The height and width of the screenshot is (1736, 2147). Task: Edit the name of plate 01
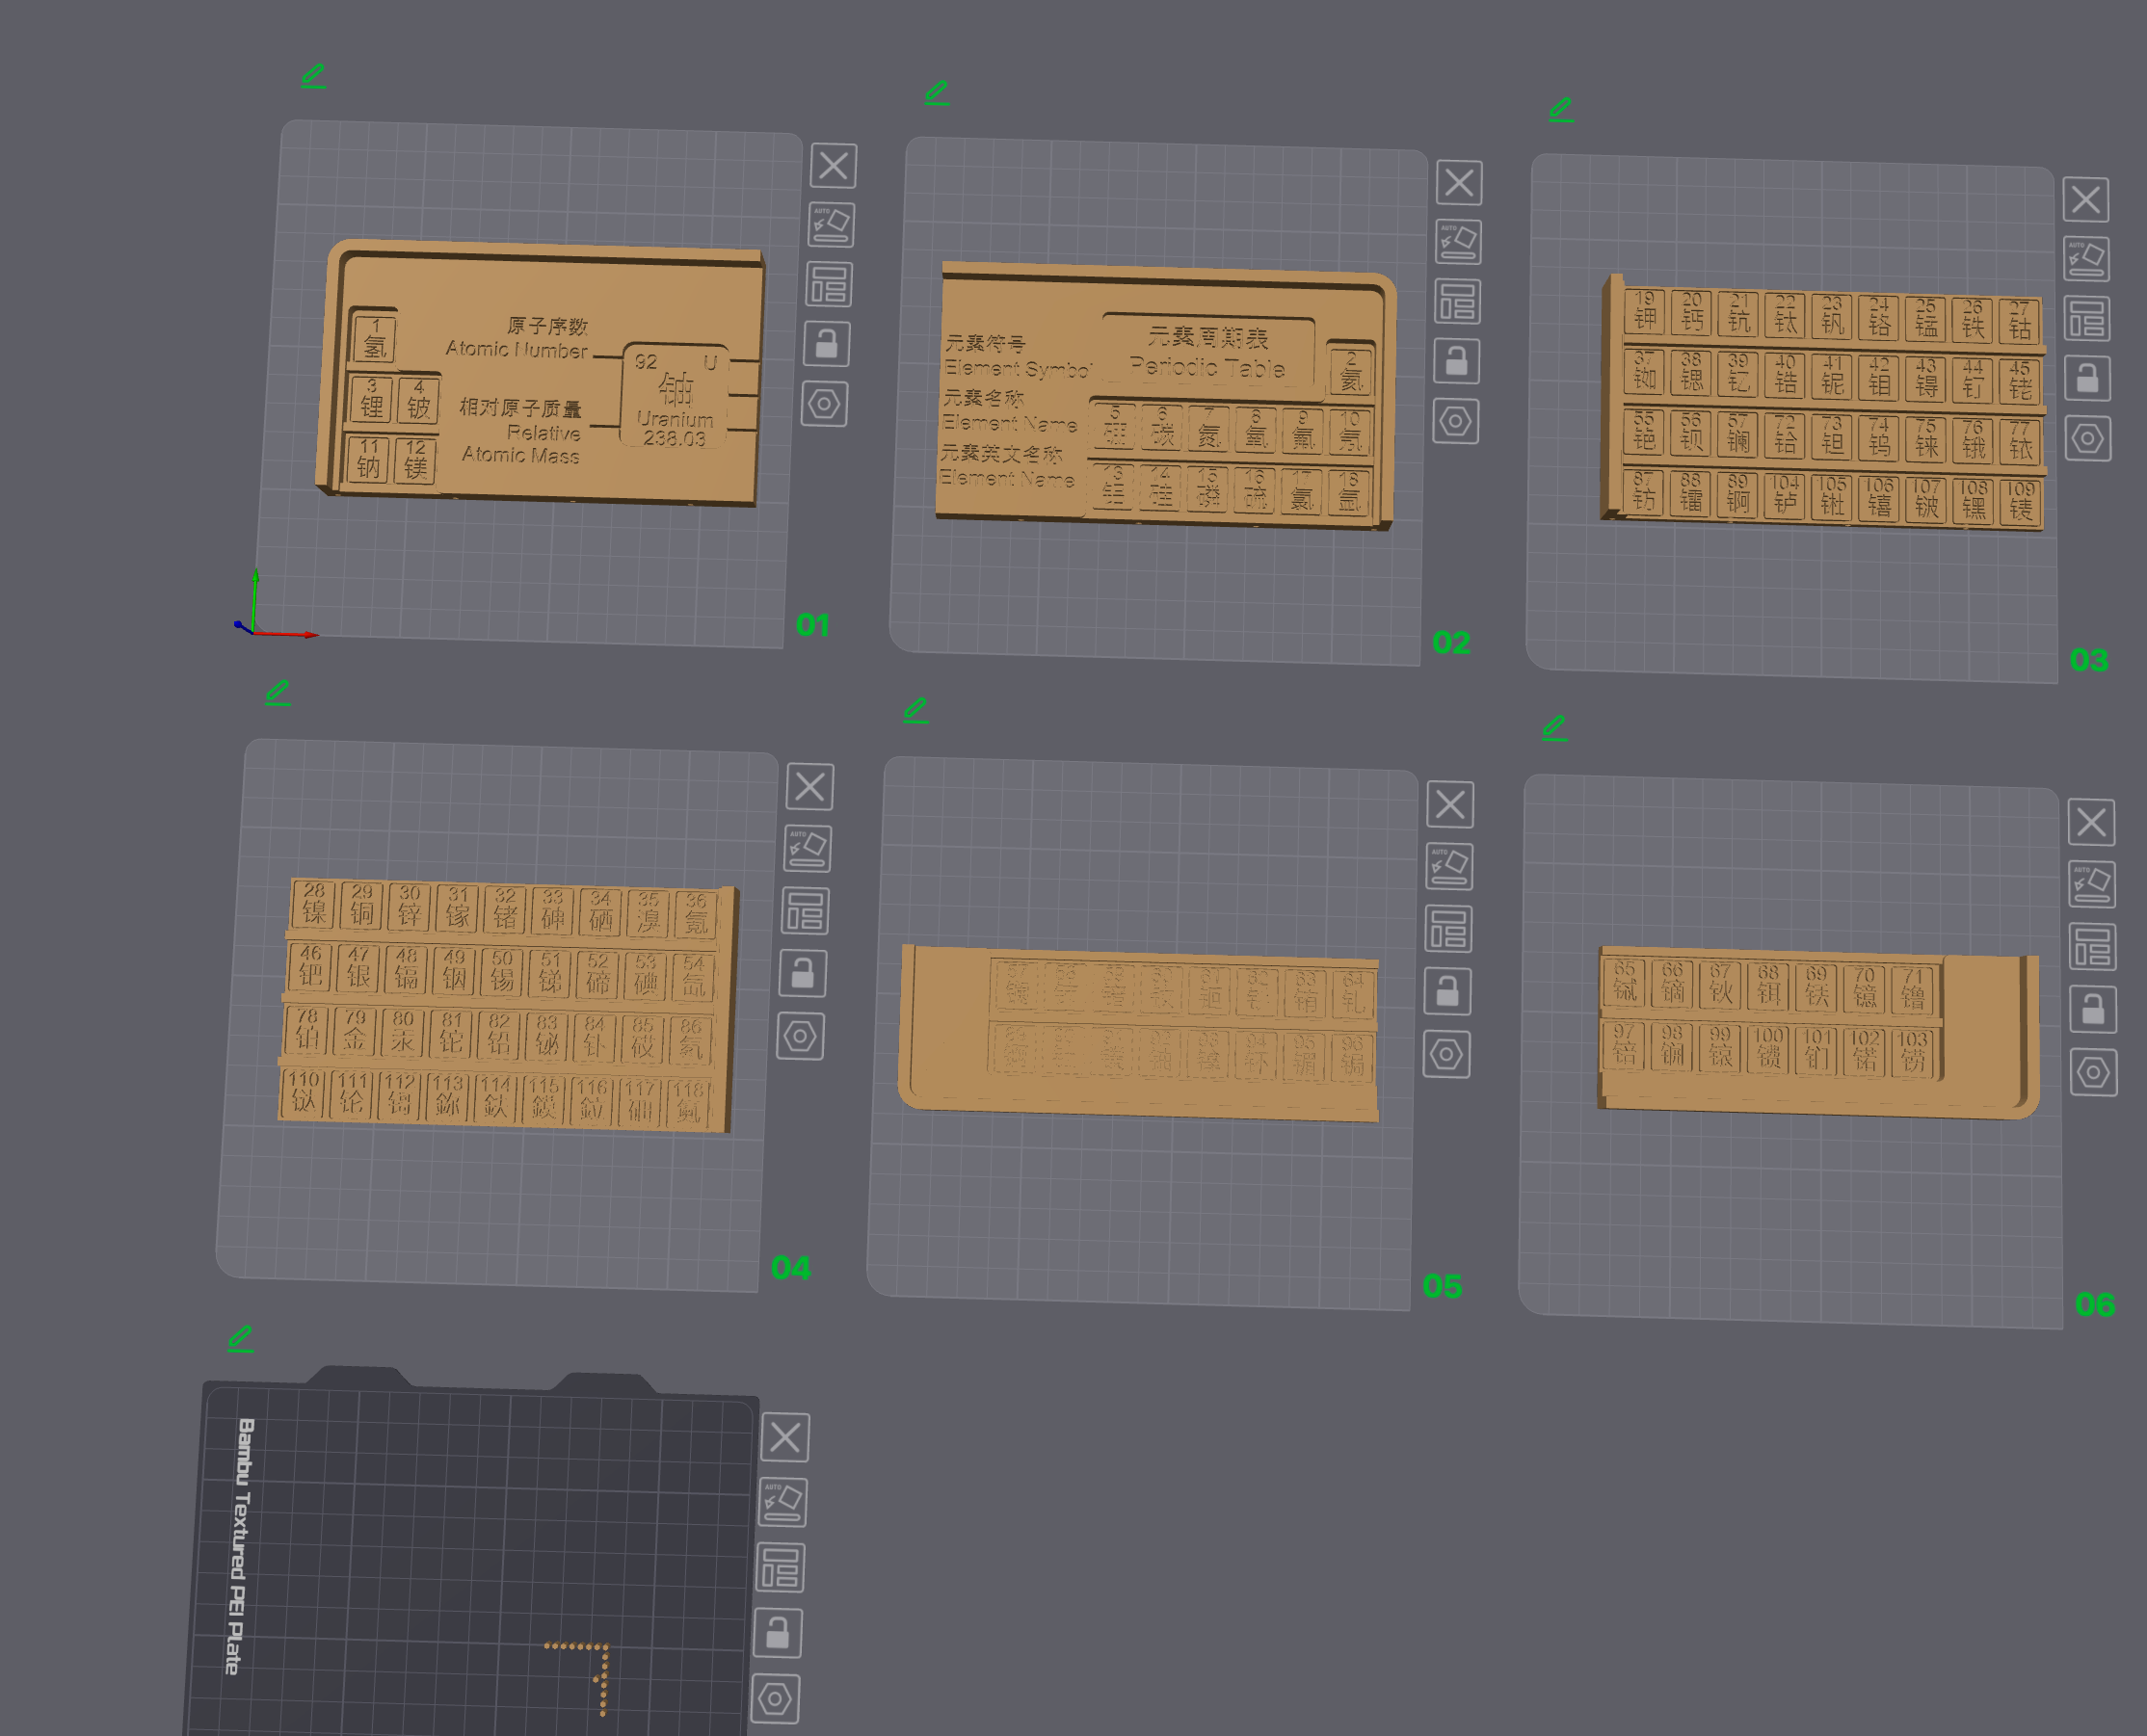tap(314, 76)
